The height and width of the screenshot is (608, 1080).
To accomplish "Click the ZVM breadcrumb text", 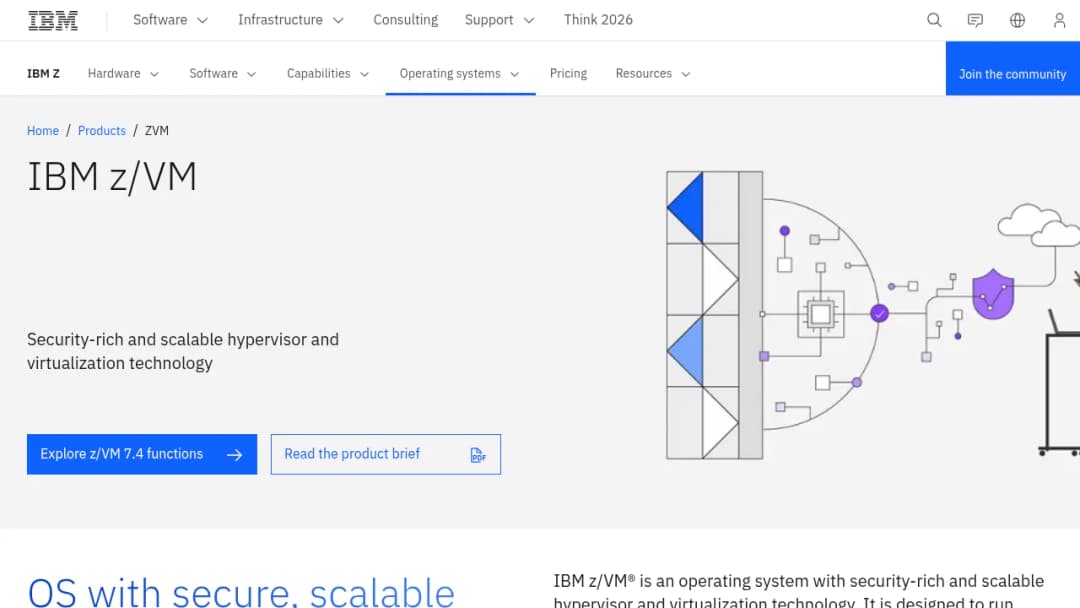I will (157, 131).
